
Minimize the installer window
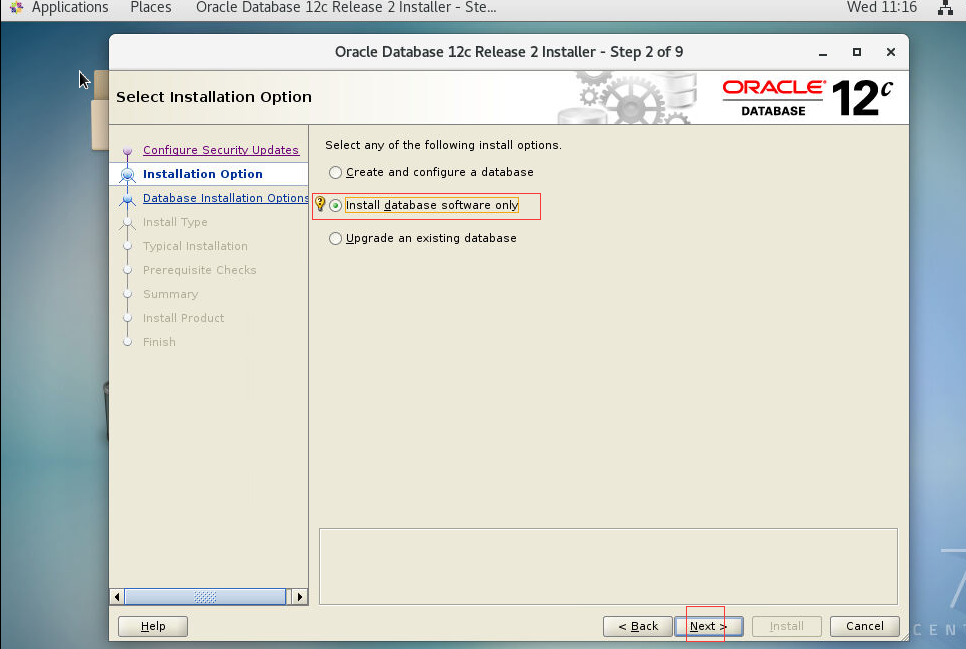pos(822,52)
